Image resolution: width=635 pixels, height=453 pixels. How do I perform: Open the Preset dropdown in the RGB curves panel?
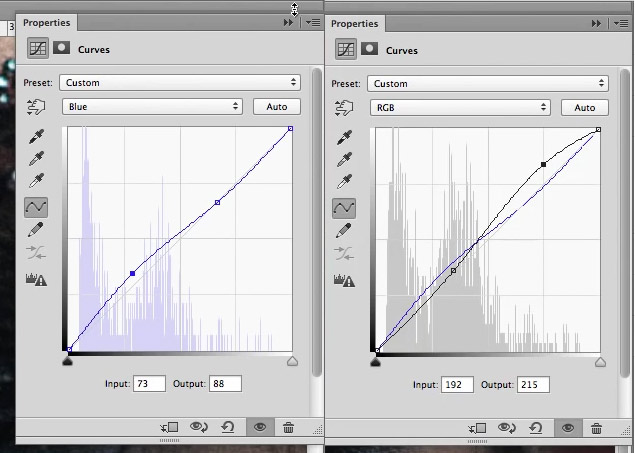488,84
